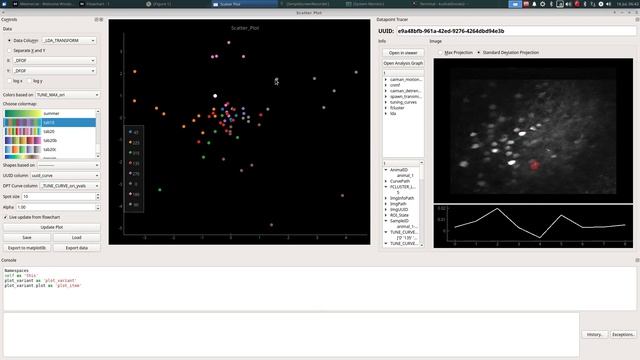
Task: Click the Load button
Action: coord(77,238)
